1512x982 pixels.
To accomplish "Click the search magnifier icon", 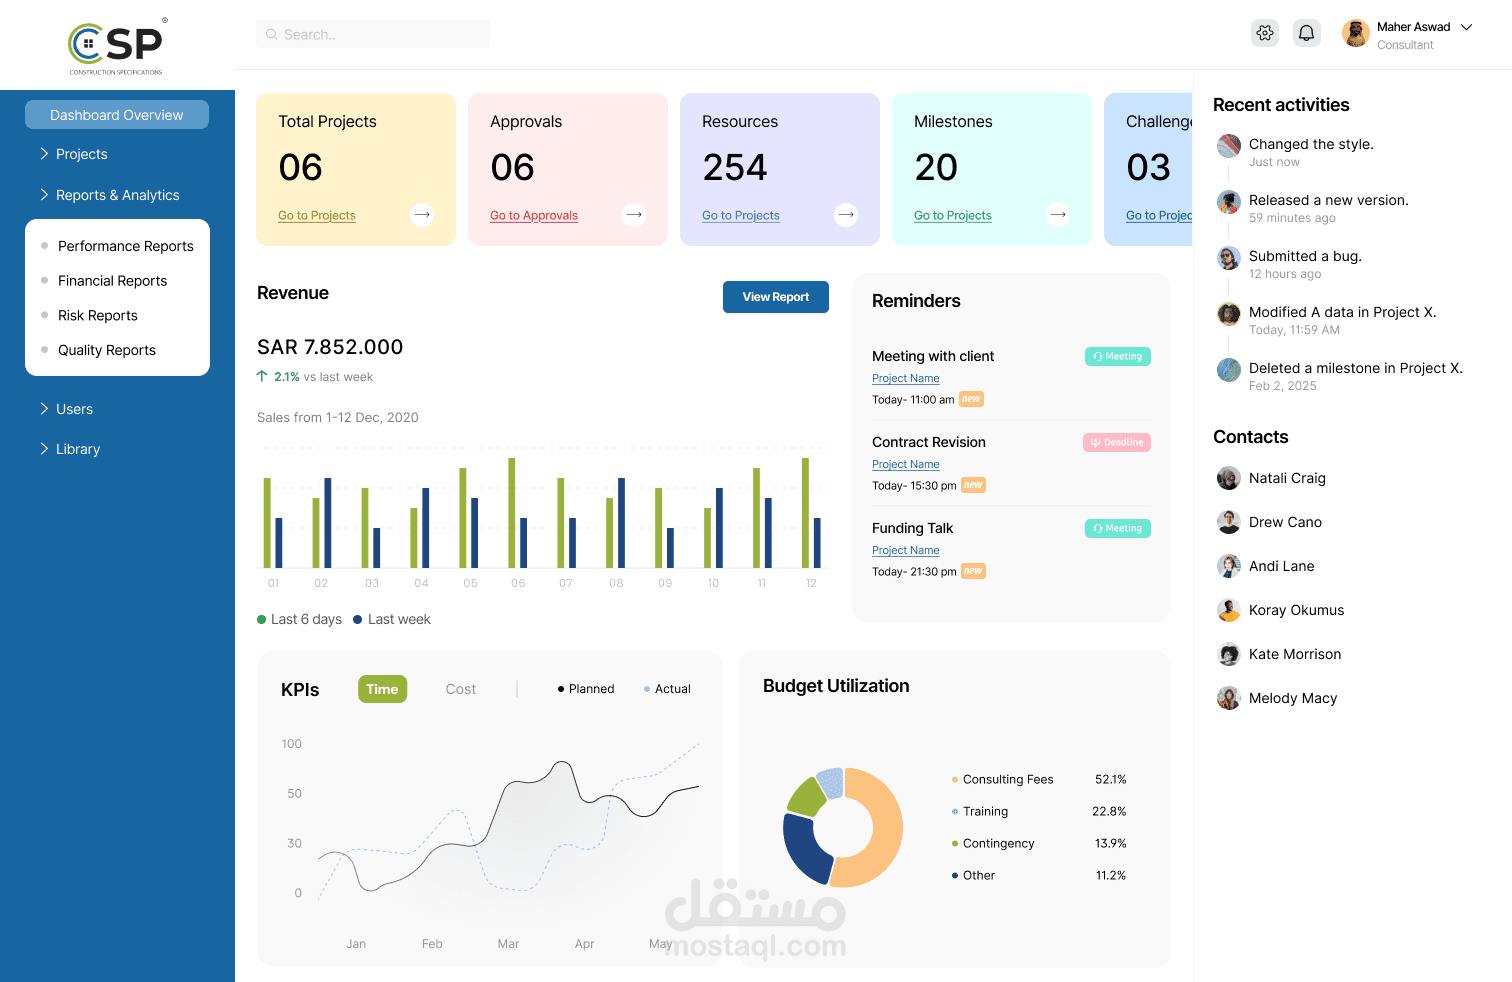I will coord(271,34).
